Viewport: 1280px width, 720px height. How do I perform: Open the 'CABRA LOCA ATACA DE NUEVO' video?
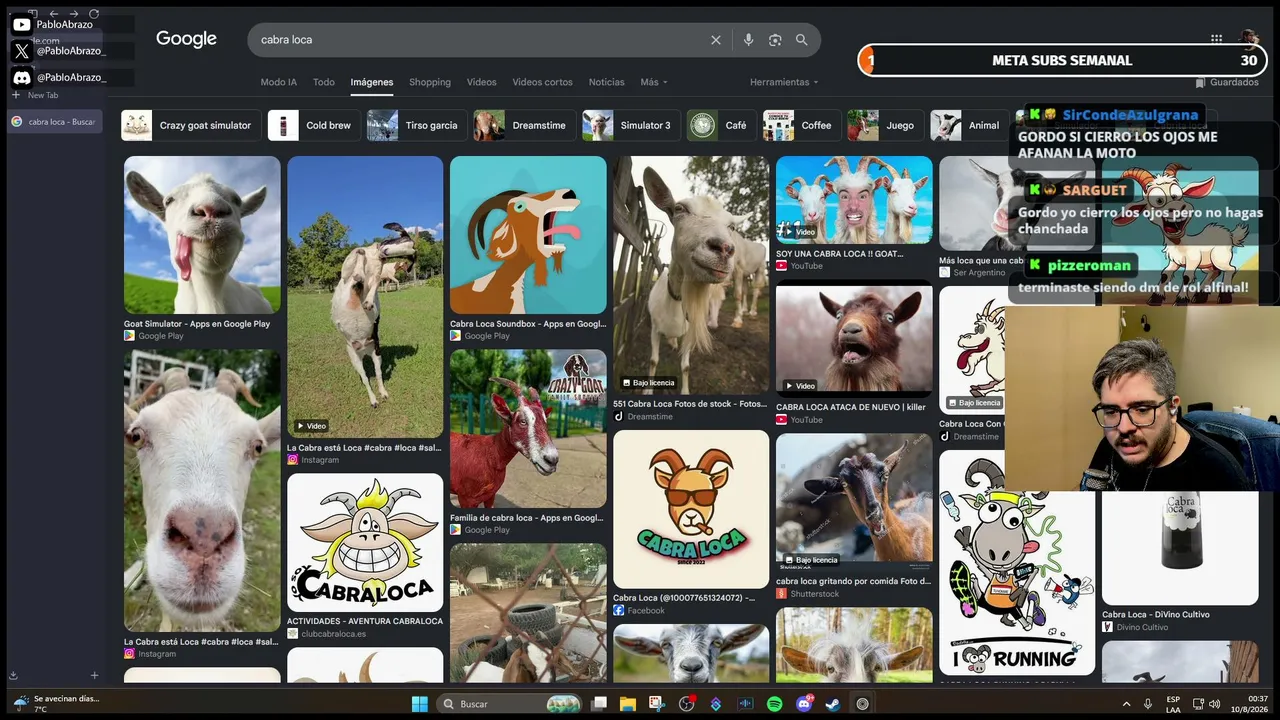click(854, 341)
